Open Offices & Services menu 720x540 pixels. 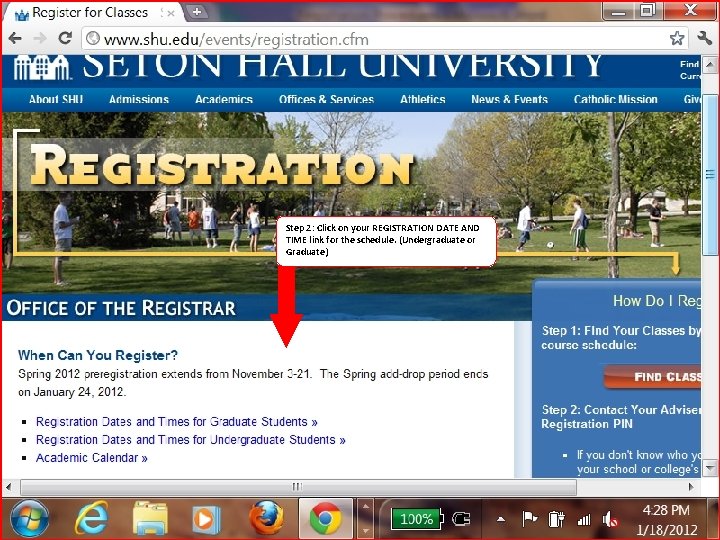(x=326, y=99)
